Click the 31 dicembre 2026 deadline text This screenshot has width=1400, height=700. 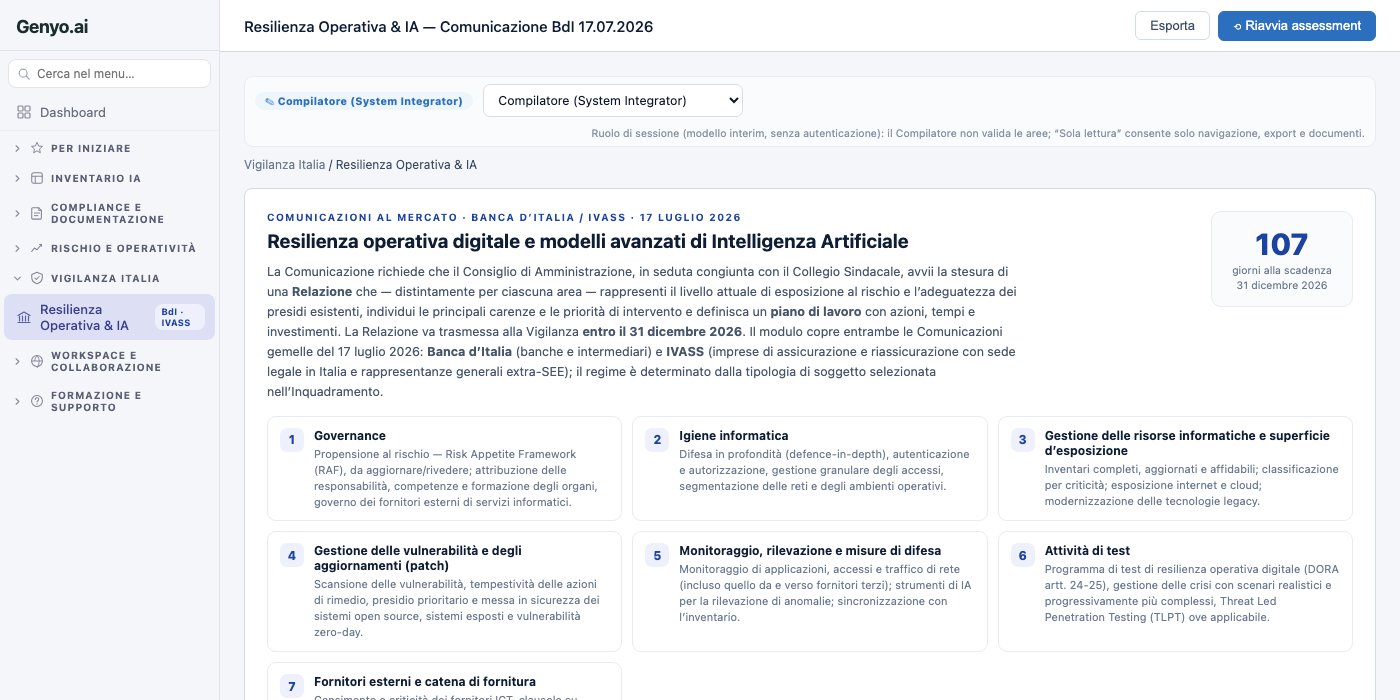[1281, 285]
